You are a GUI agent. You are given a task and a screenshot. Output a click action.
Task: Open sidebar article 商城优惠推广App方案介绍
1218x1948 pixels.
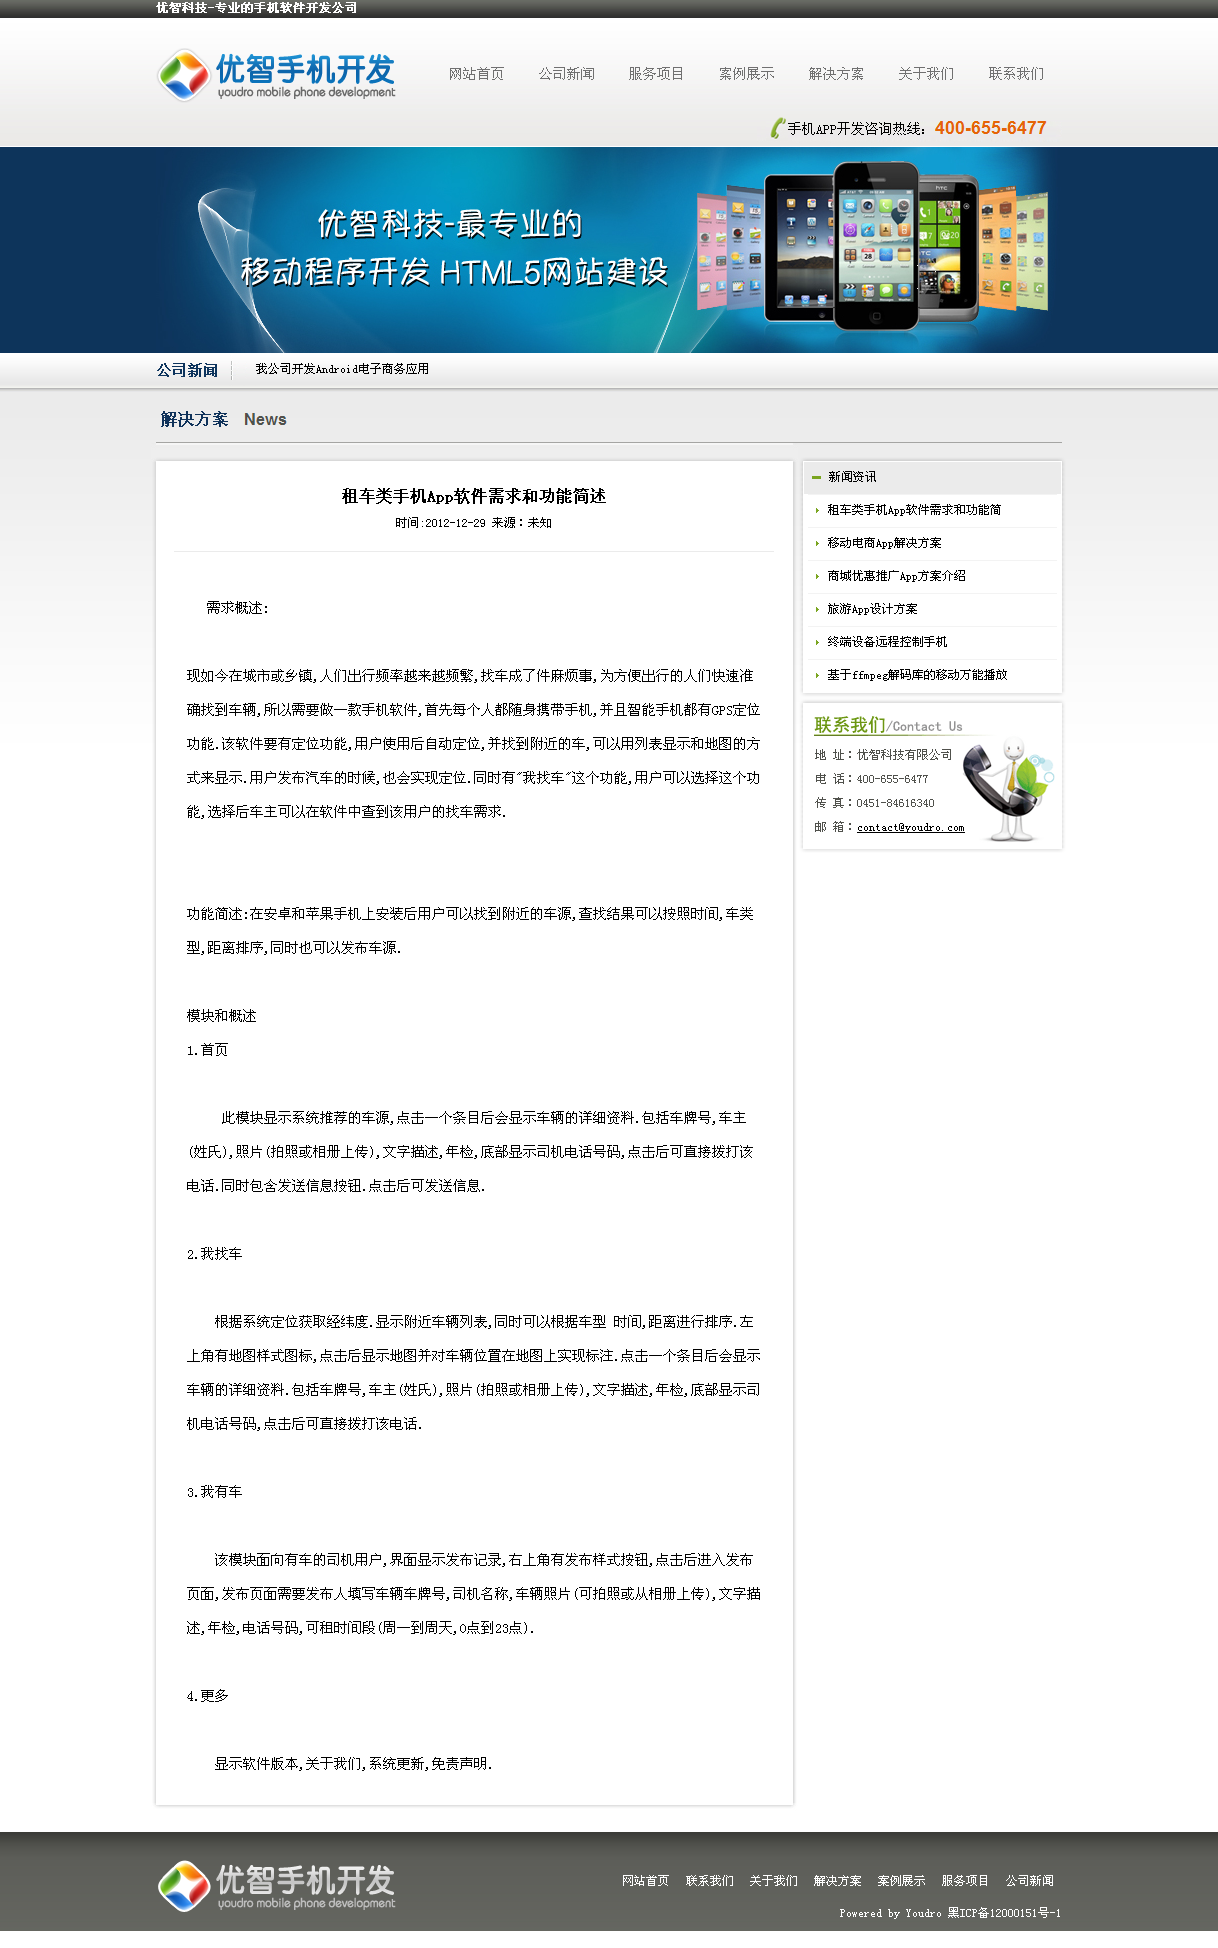click(x=896, y=576)
